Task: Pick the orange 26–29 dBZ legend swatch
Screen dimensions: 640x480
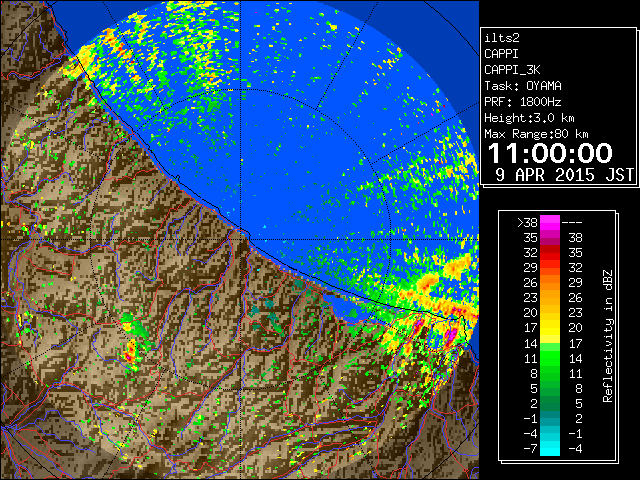Action: pos(550,283)
